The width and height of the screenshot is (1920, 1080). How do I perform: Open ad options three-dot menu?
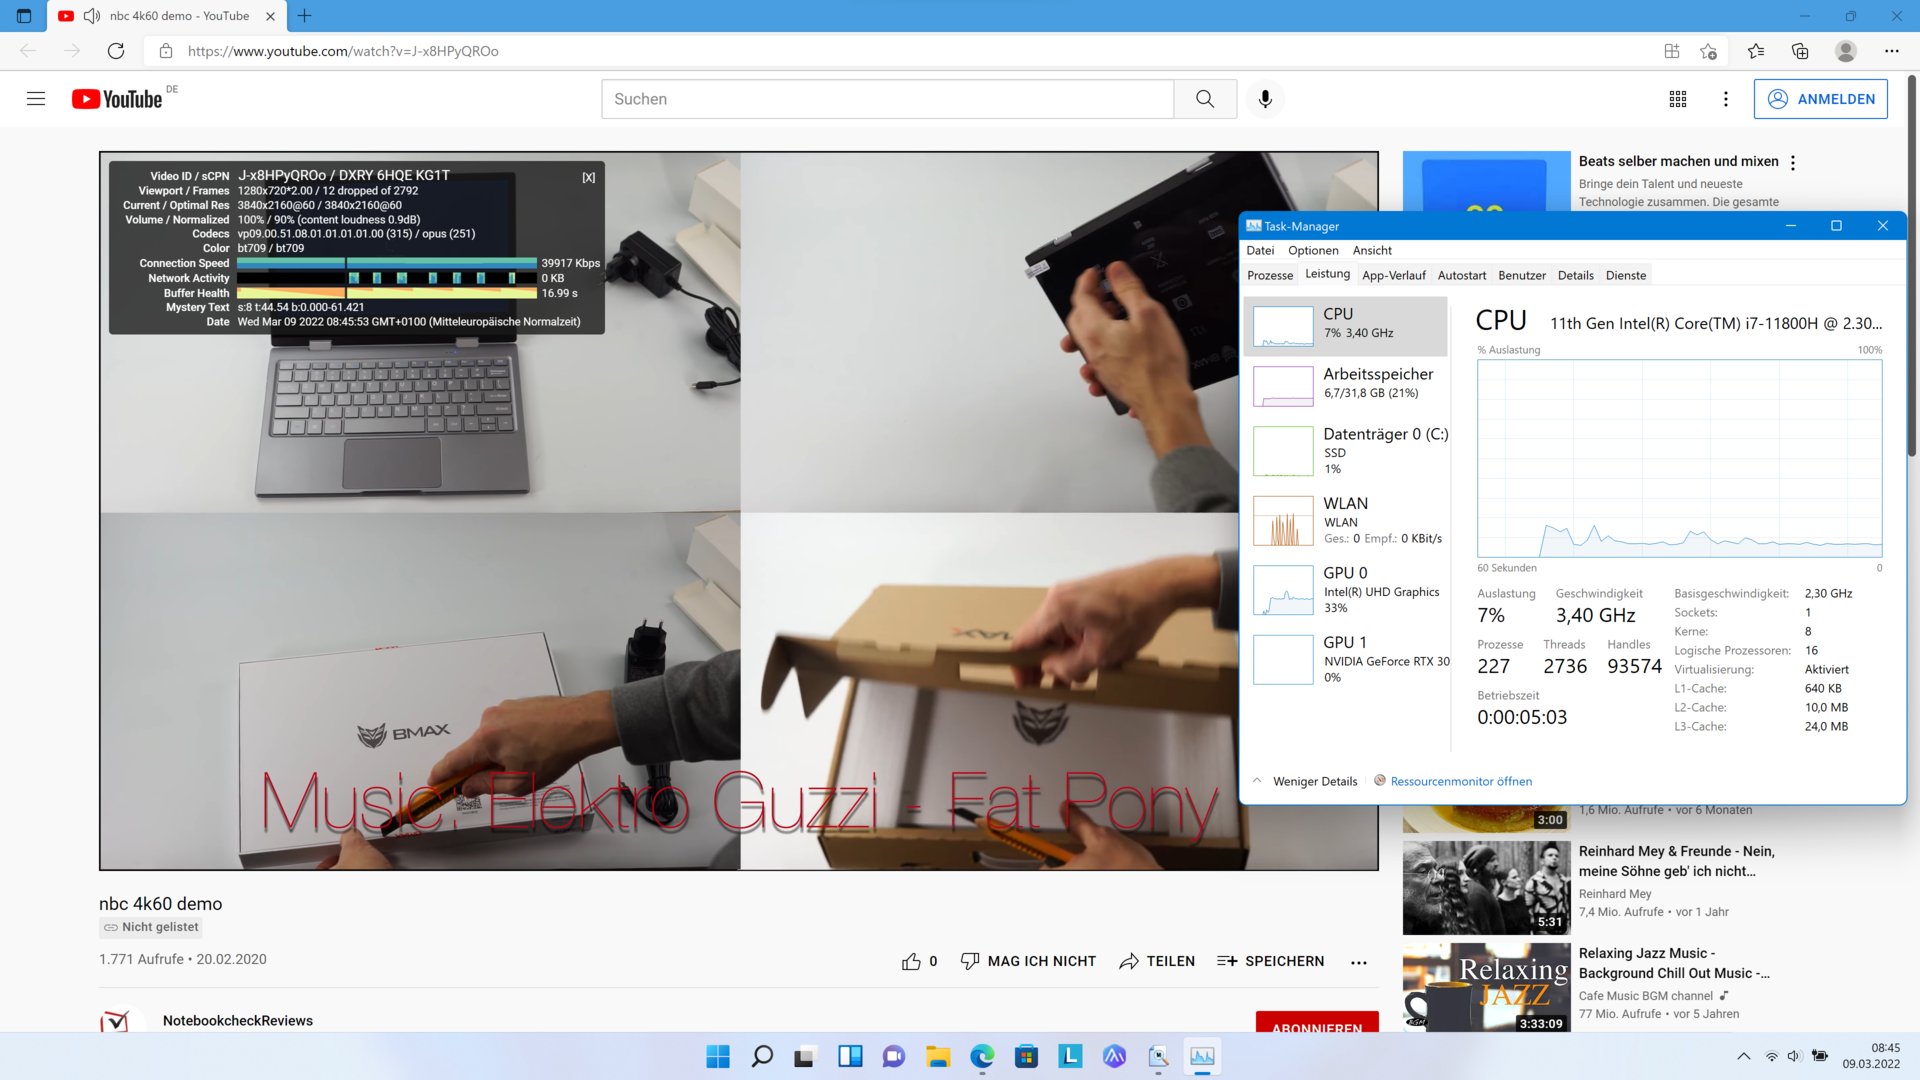(x=1793, y=163)
